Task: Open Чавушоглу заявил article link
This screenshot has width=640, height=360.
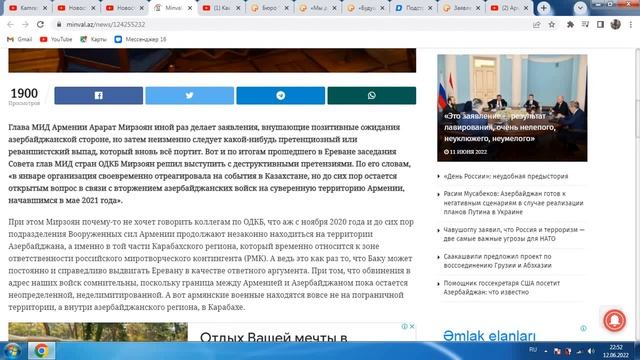Action: point(514,234)
